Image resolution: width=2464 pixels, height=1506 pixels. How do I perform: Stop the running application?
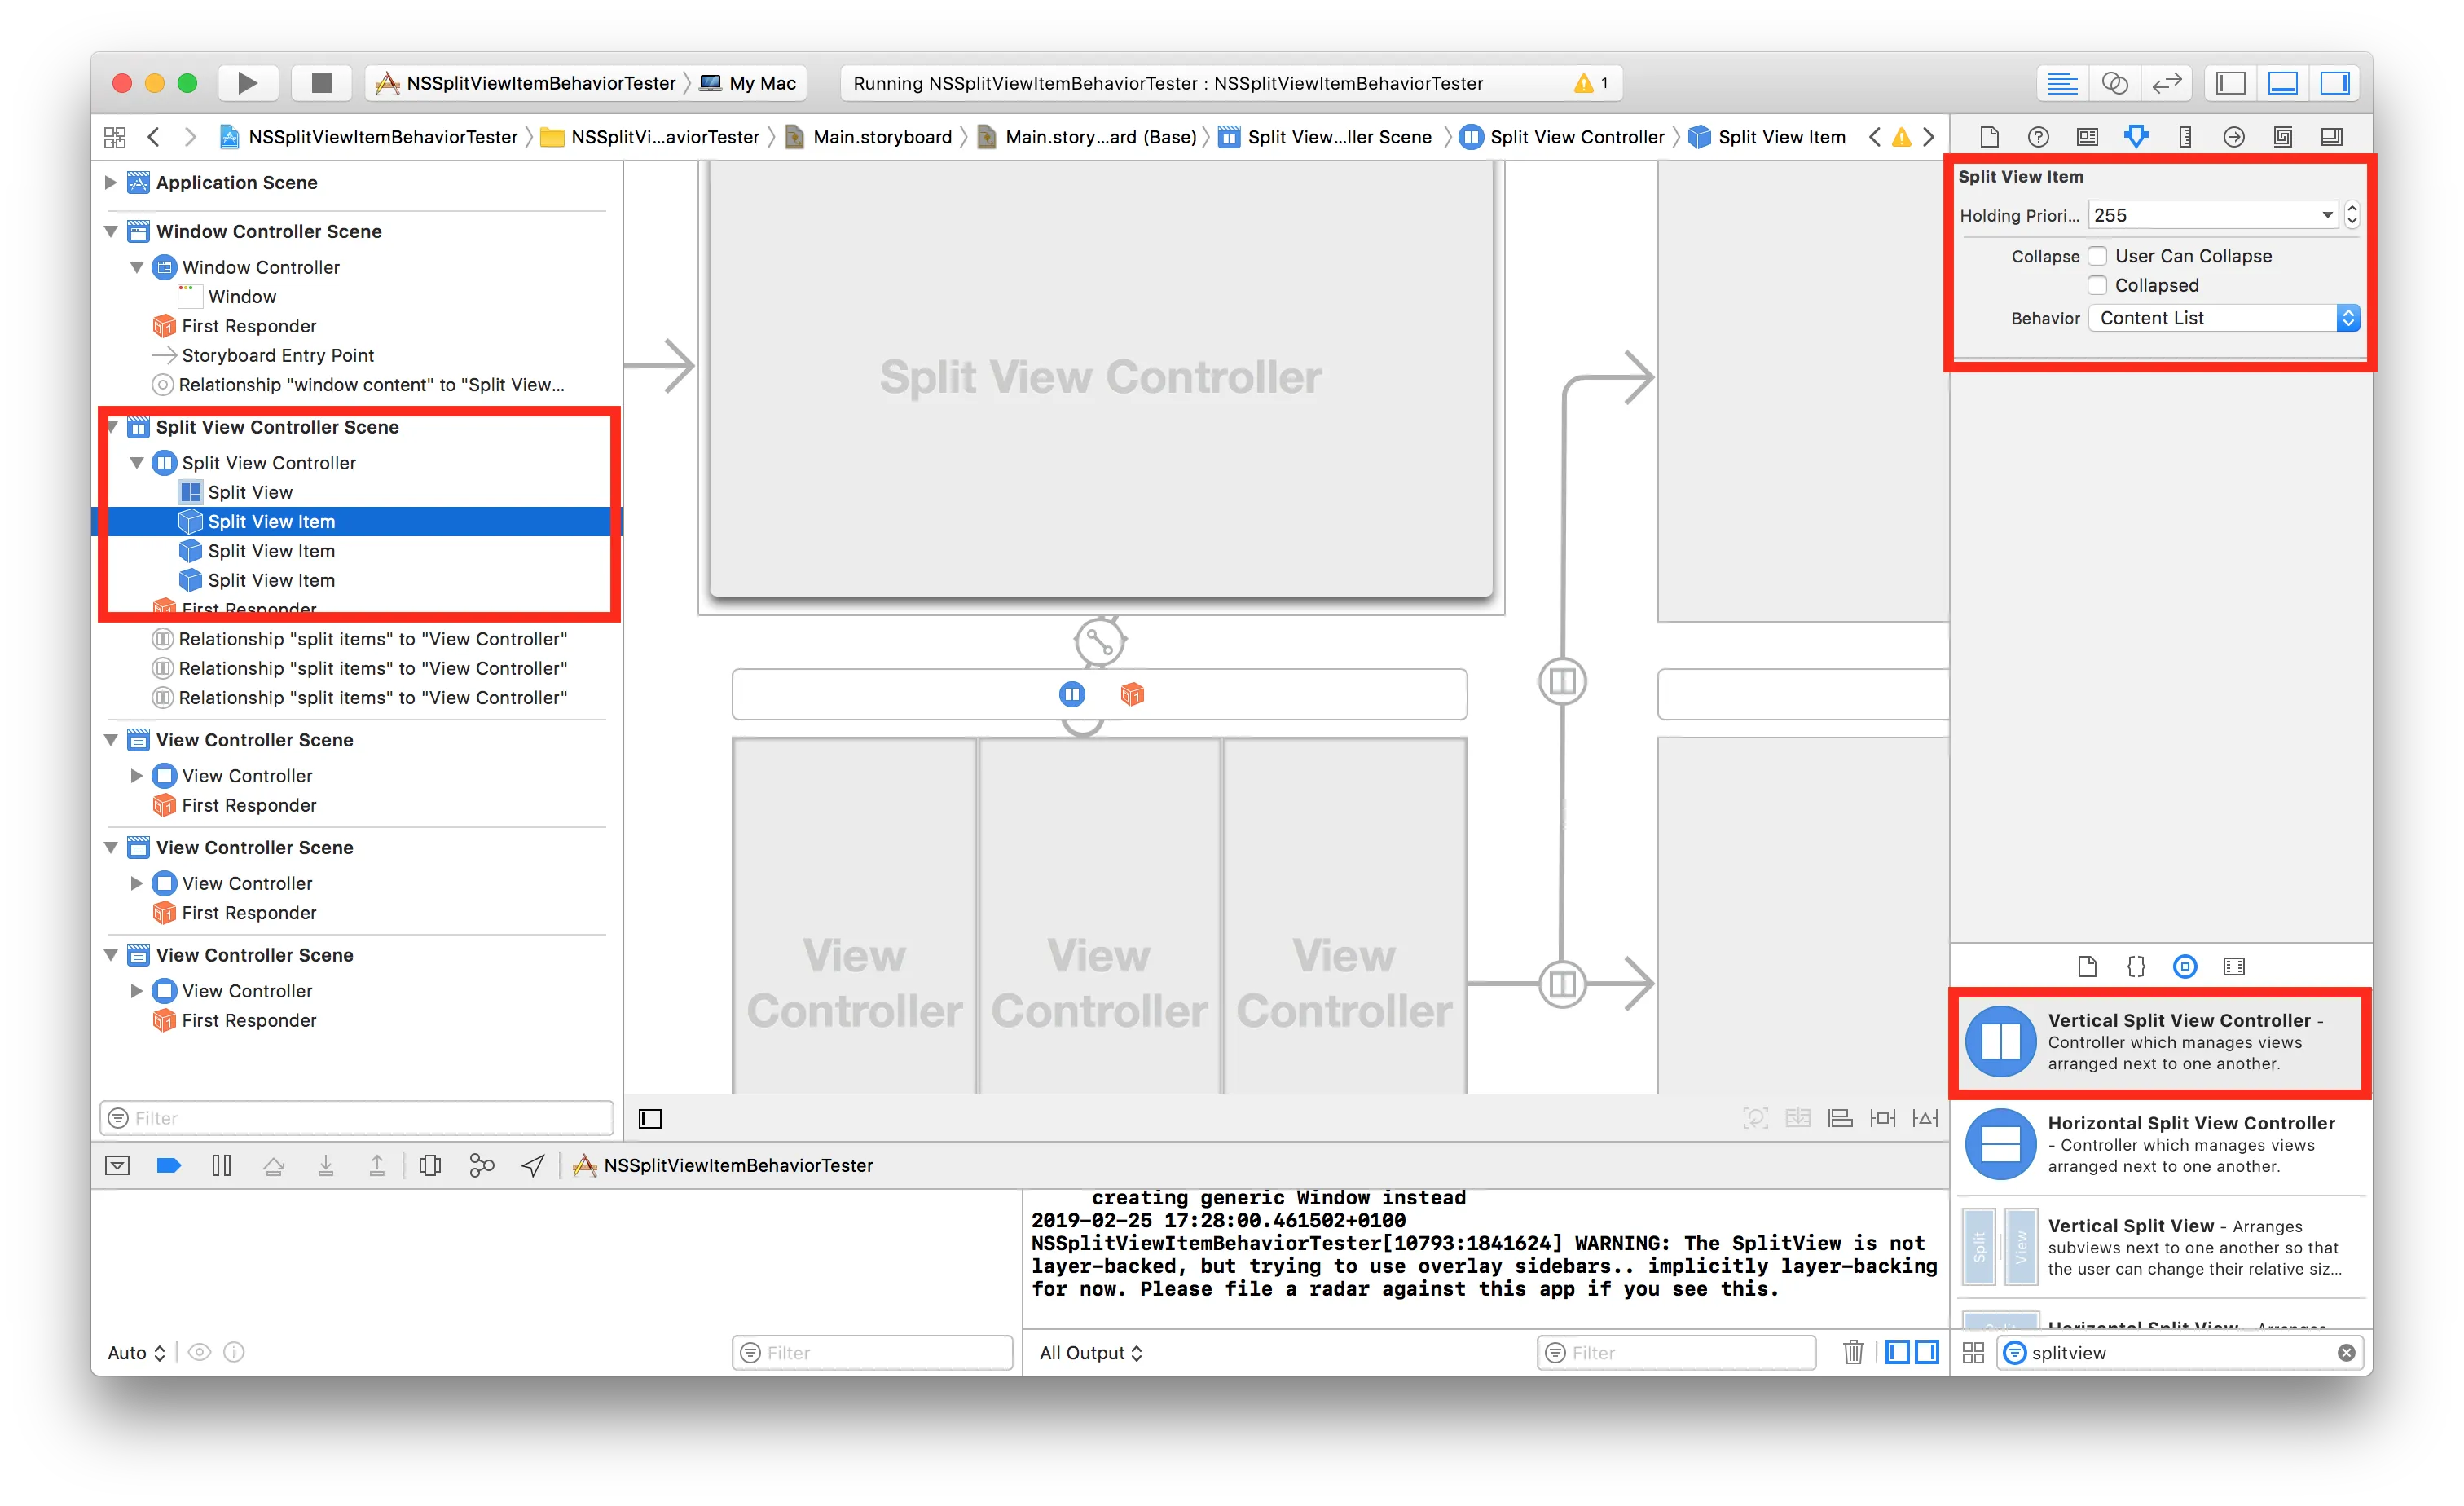tap(321, 83)
